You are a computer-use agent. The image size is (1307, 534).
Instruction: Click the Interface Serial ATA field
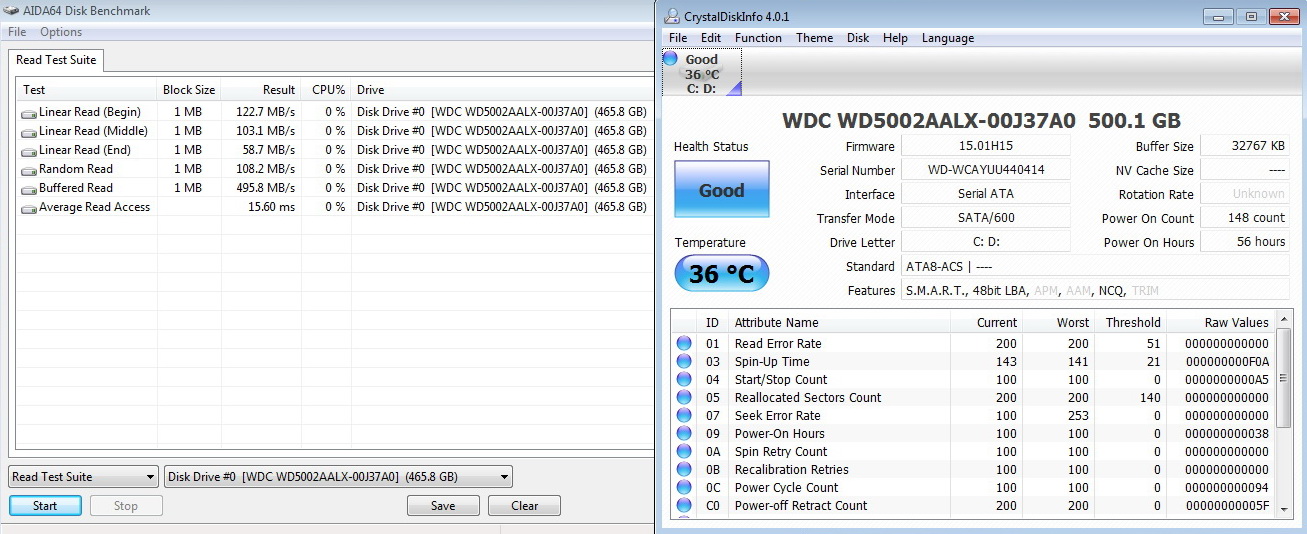click(985, 194)
